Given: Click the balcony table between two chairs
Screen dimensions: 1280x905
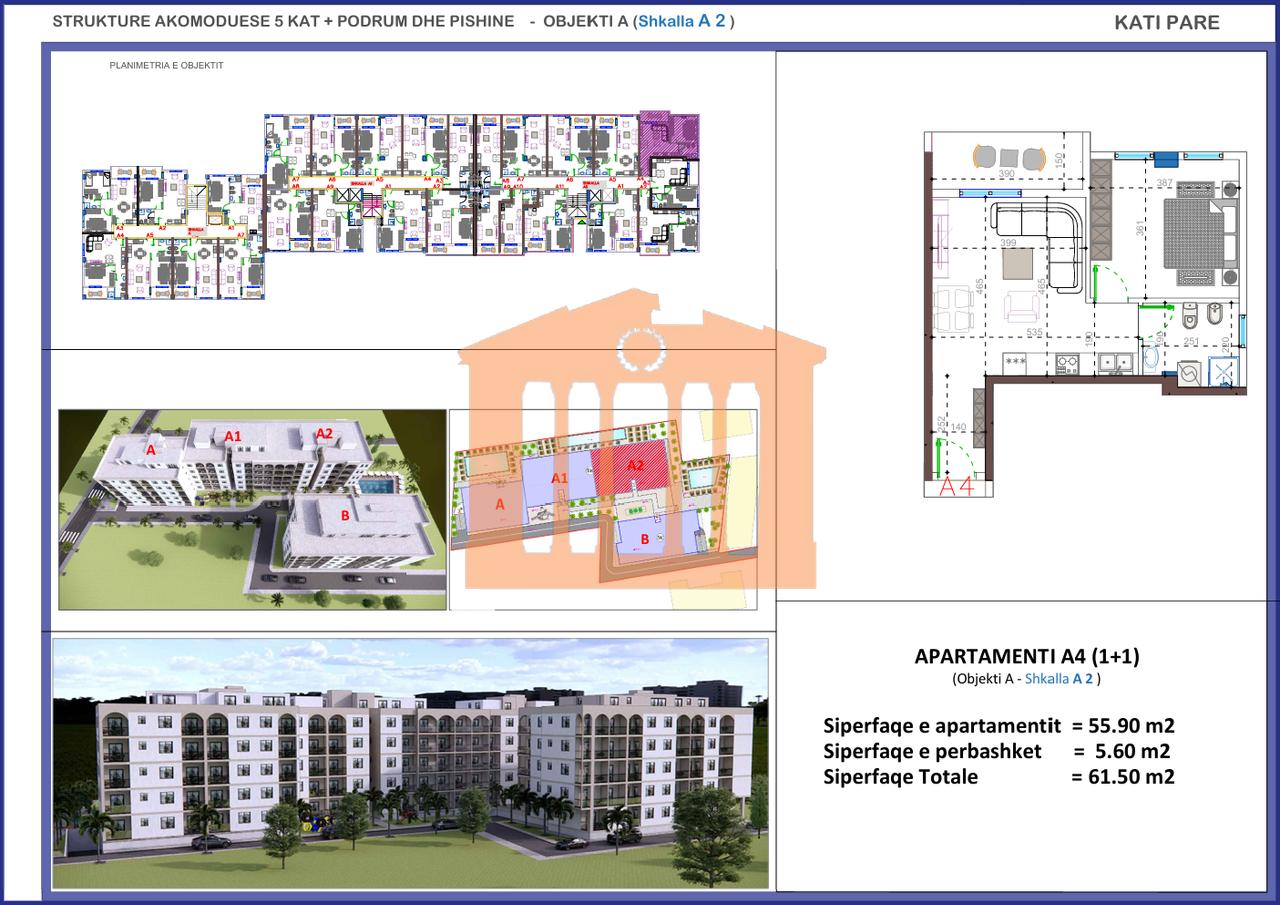Looking at the screenshot, I should click(1009, 156).
